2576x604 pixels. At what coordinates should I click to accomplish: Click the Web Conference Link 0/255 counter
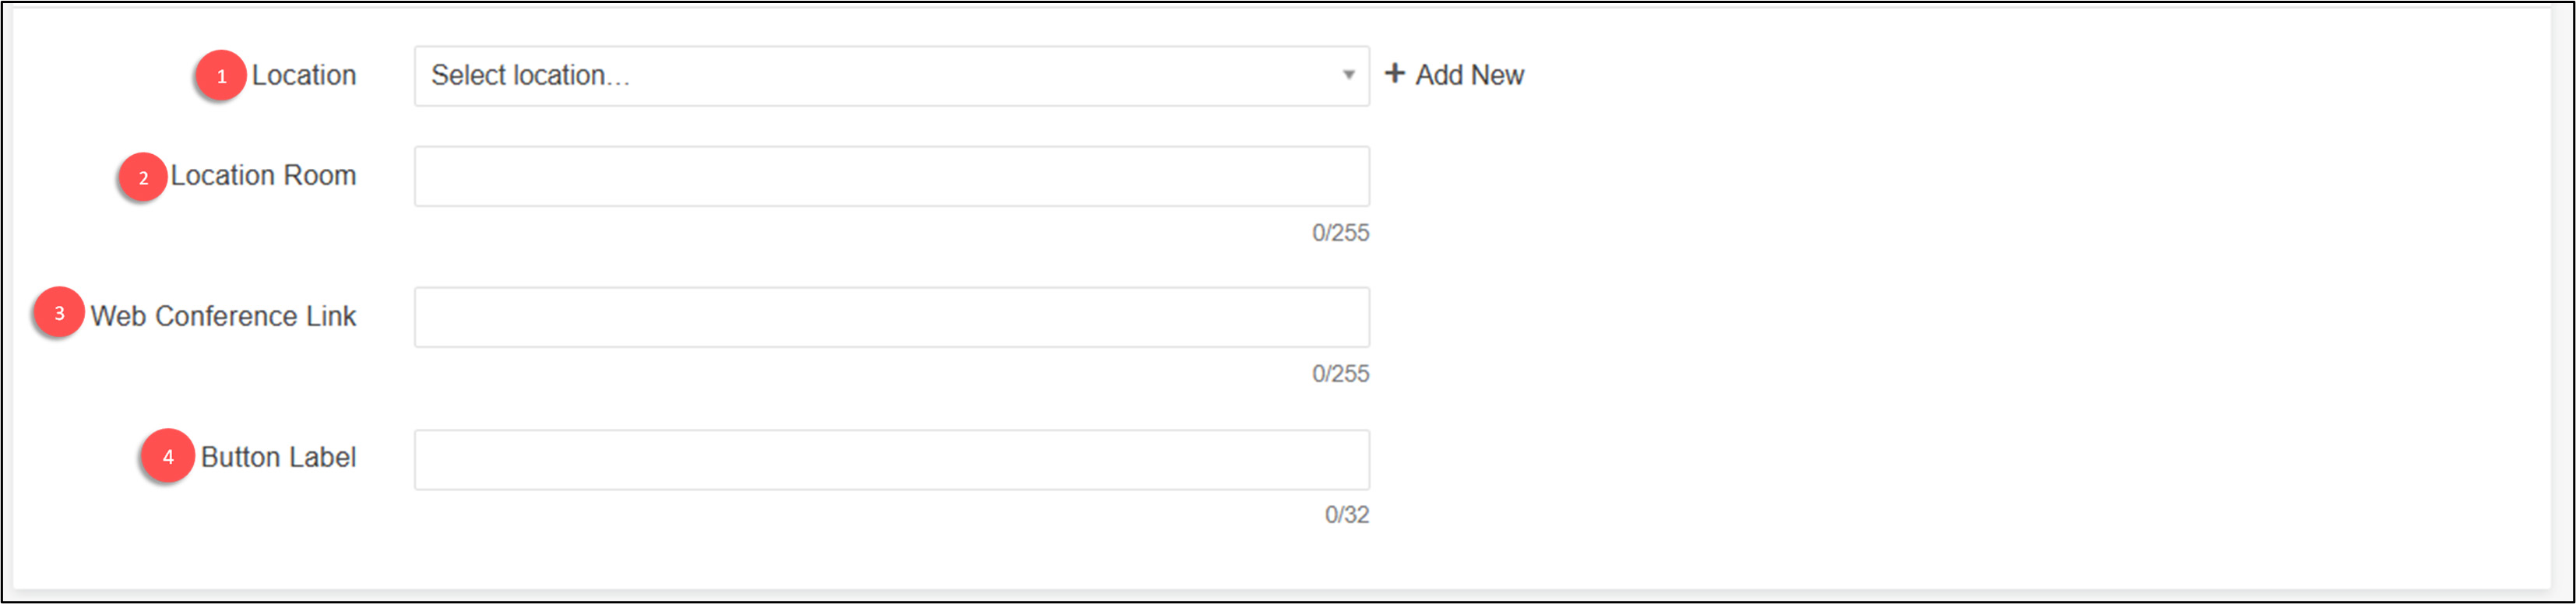coord(1340,374)
